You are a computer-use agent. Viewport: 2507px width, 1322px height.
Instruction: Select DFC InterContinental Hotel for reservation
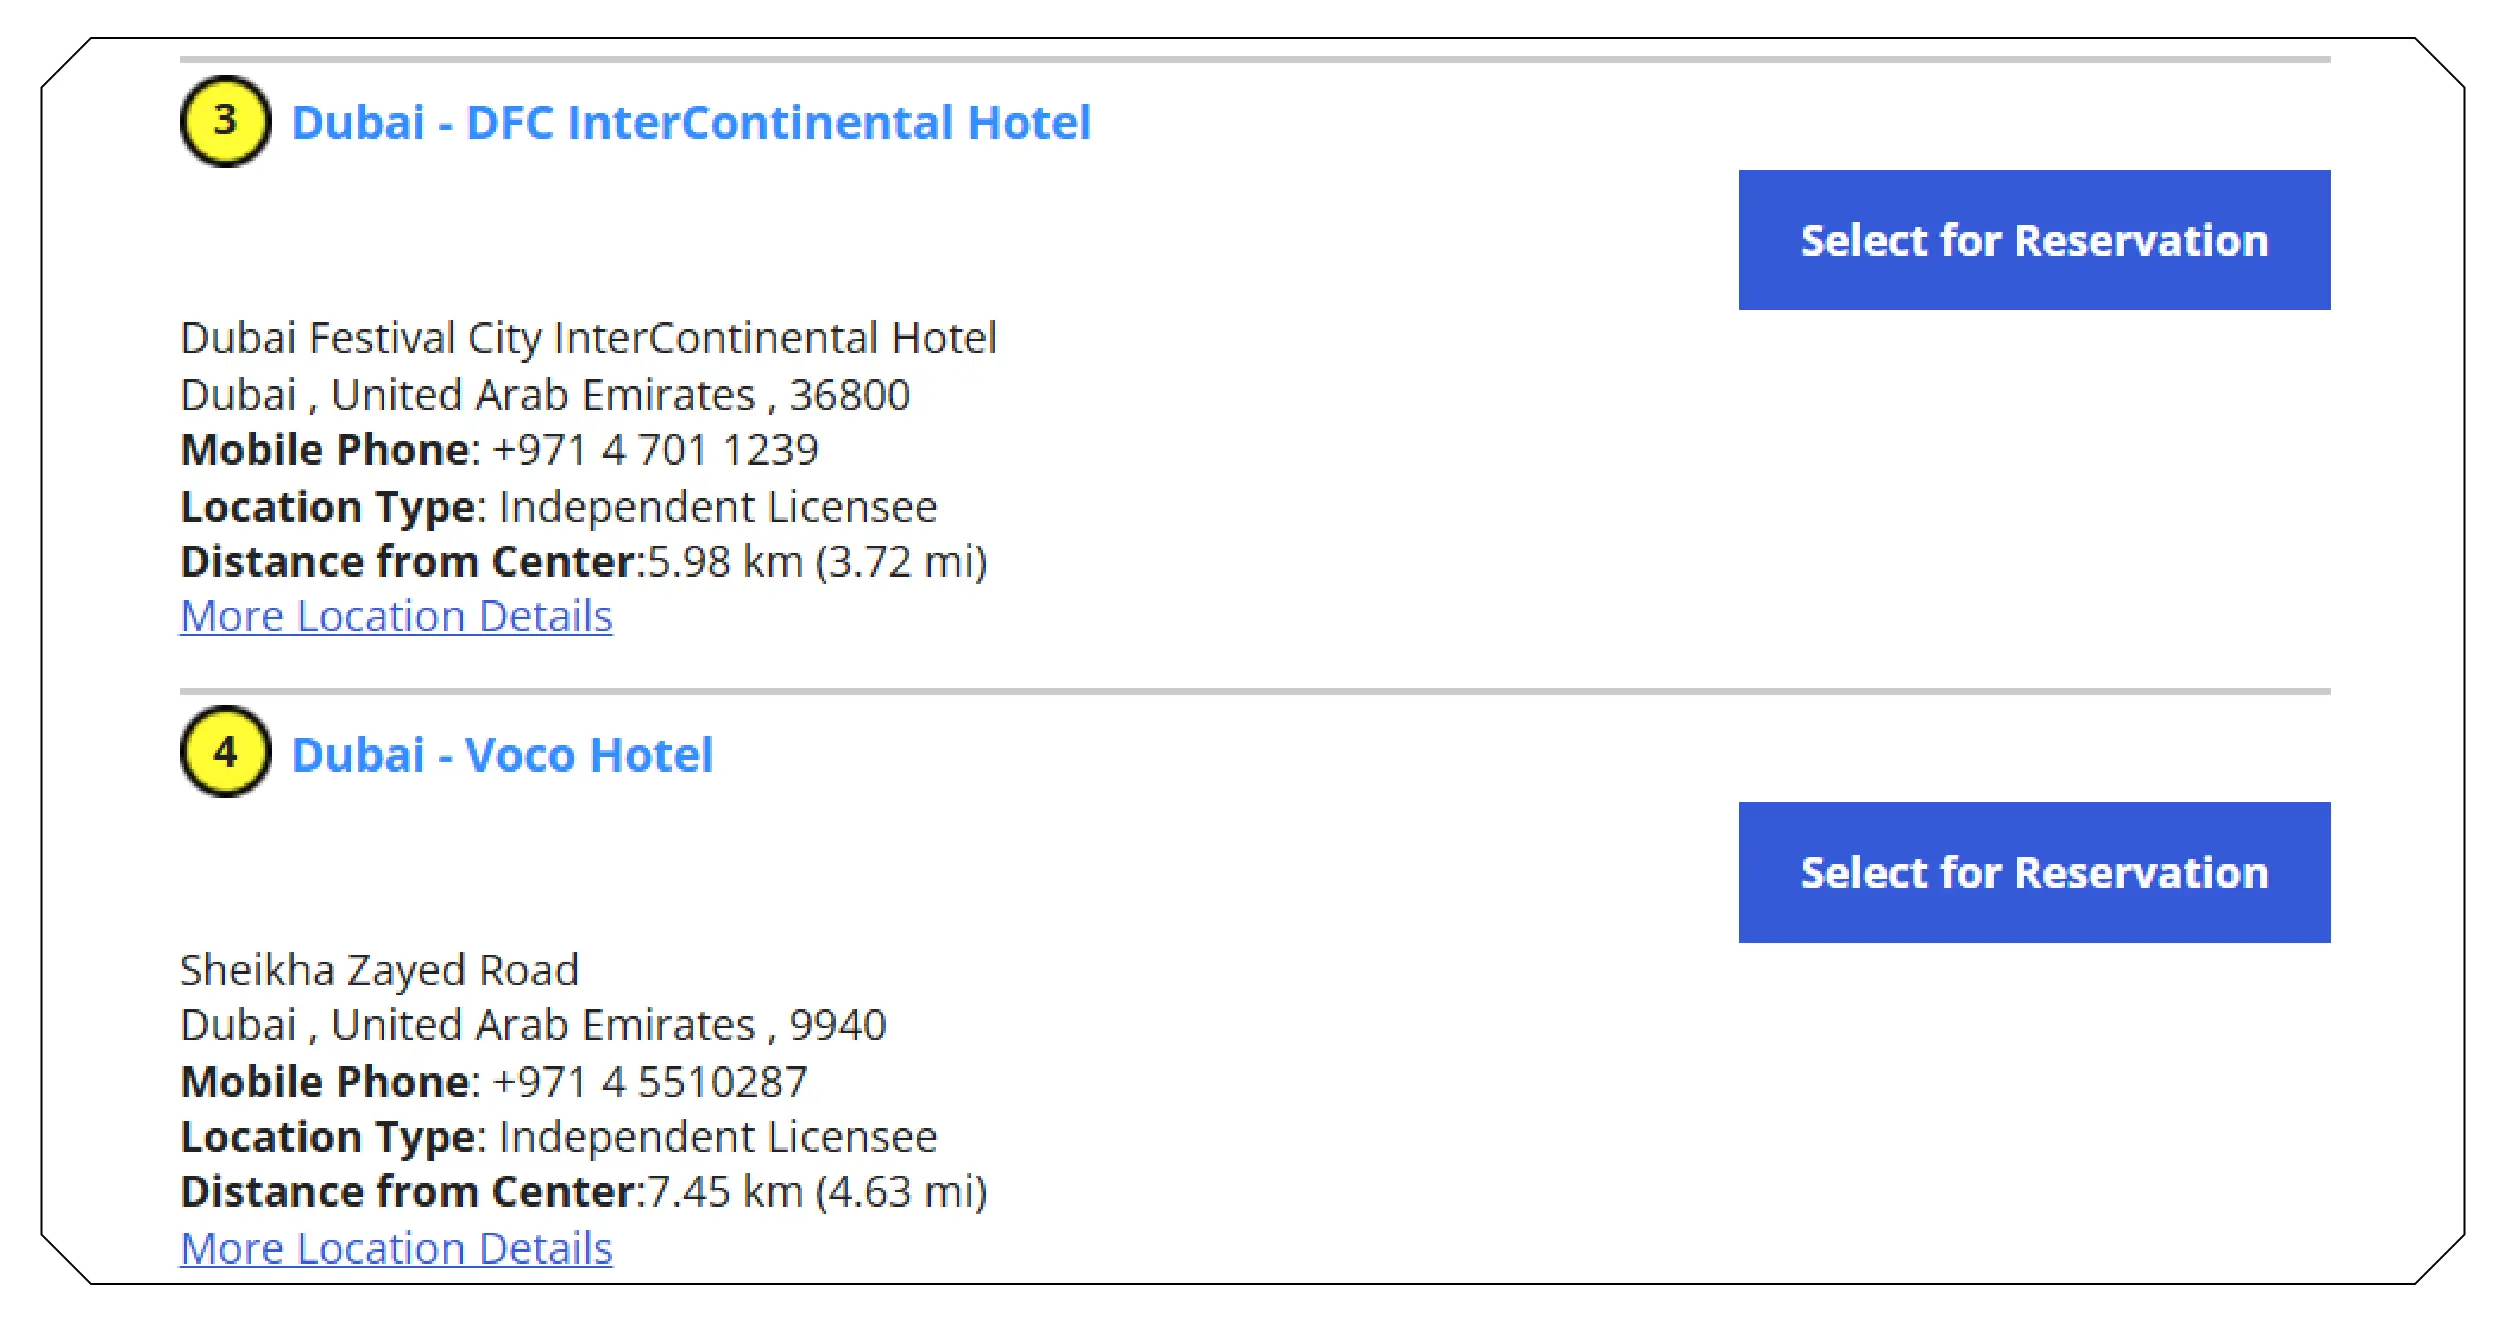[x=2033, y=240]
